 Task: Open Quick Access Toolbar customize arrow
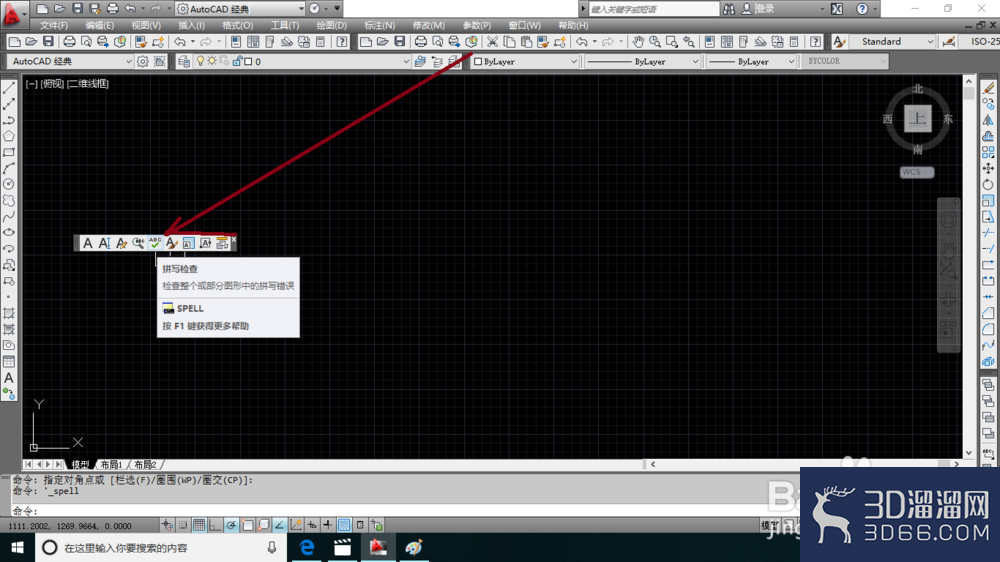click(x=337, y=9)
